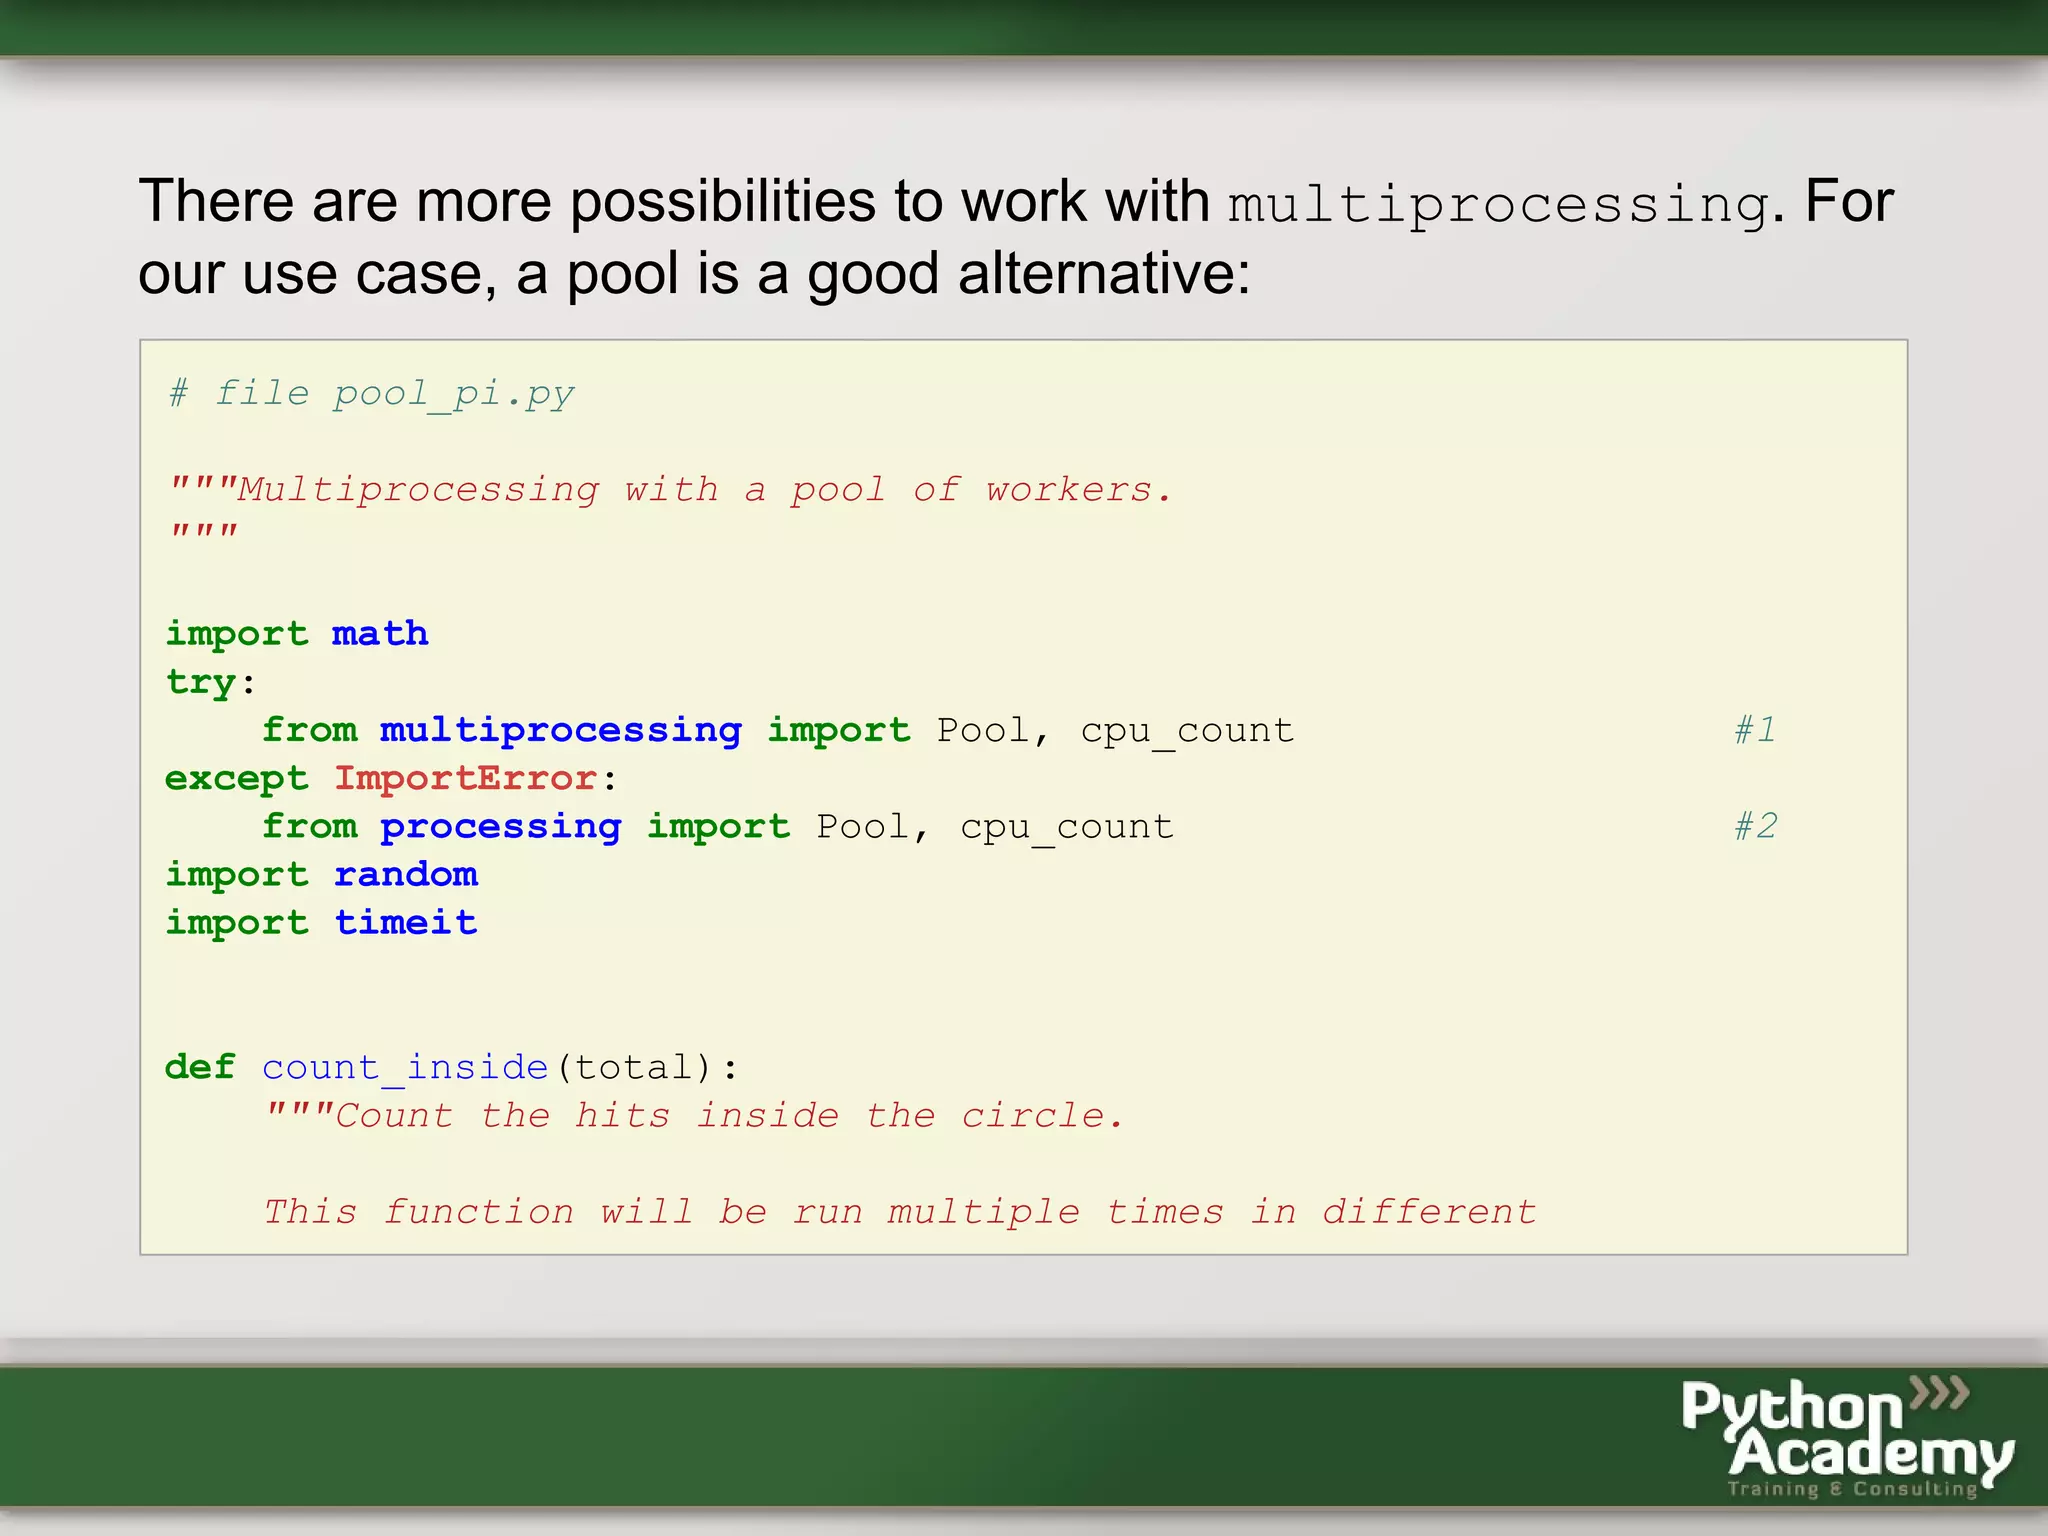Click the 'try:' keyword line
The width and height of the screenshot is (2048, 1536).
point(211,682)
